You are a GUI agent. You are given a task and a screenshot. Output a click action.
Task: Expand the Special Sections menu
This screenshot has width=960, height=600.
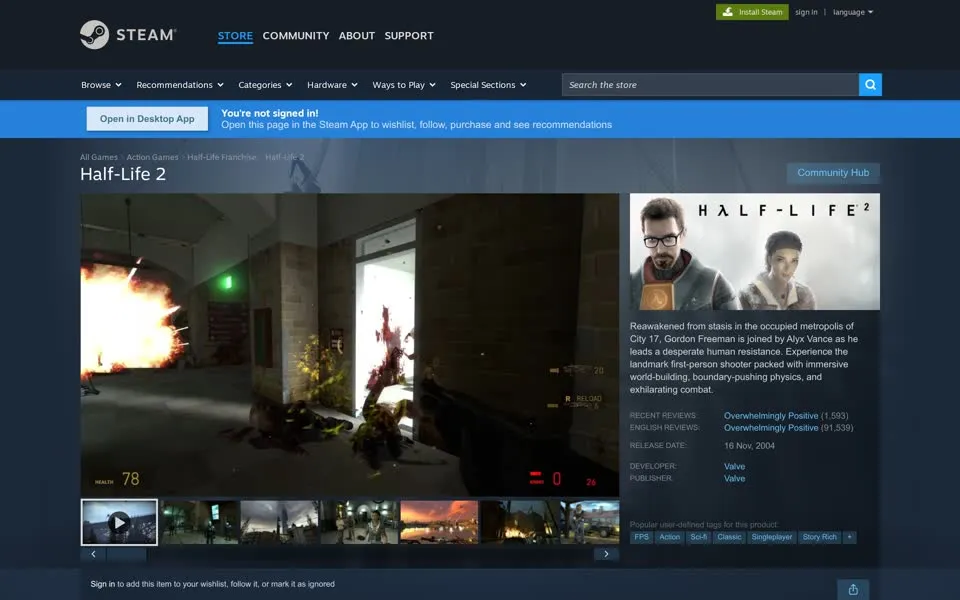point(489,84)
